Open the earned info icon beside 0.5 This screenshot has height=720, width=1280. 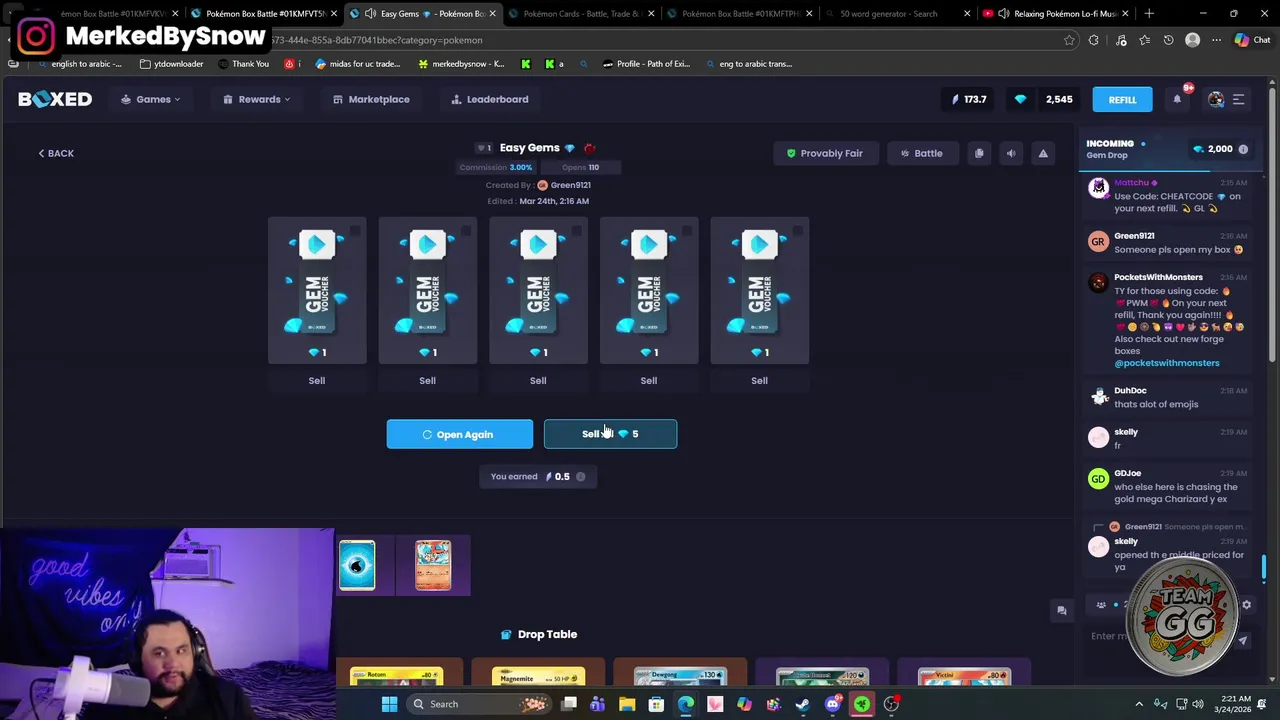pyautogui.click(x=580, y=477)
